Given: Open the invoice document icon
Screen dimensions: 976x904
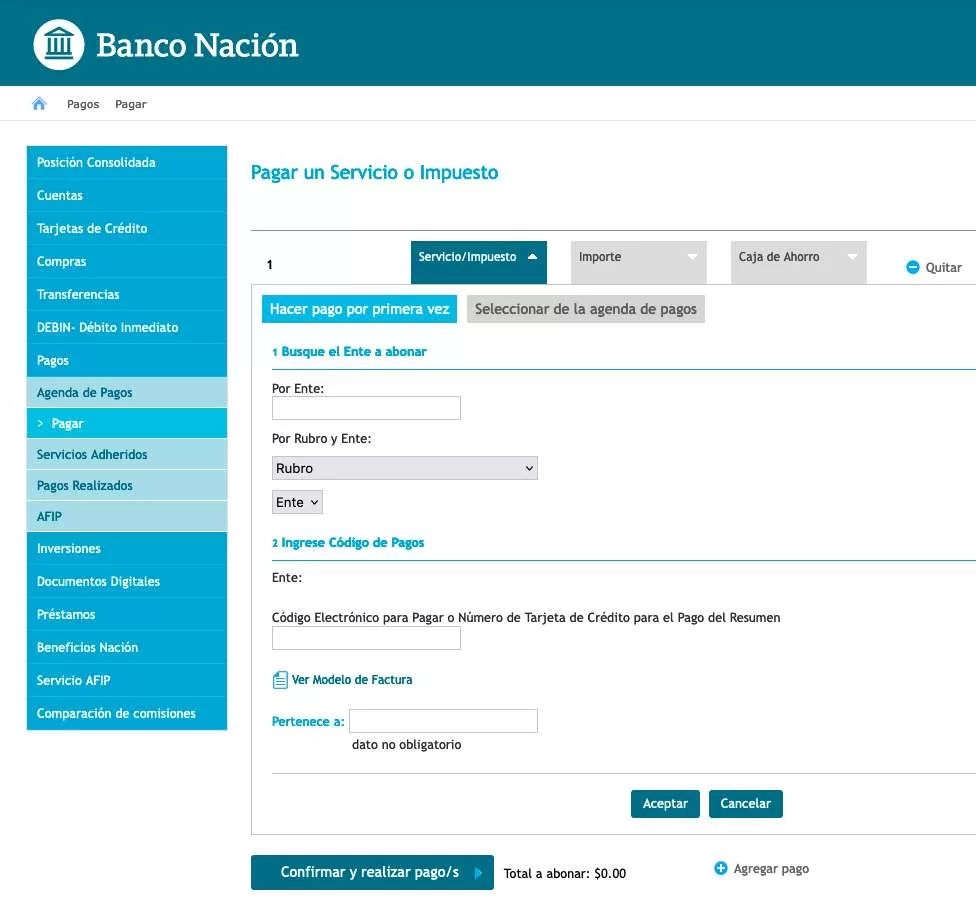Looking at the screenshot, I should pos(280,680).
